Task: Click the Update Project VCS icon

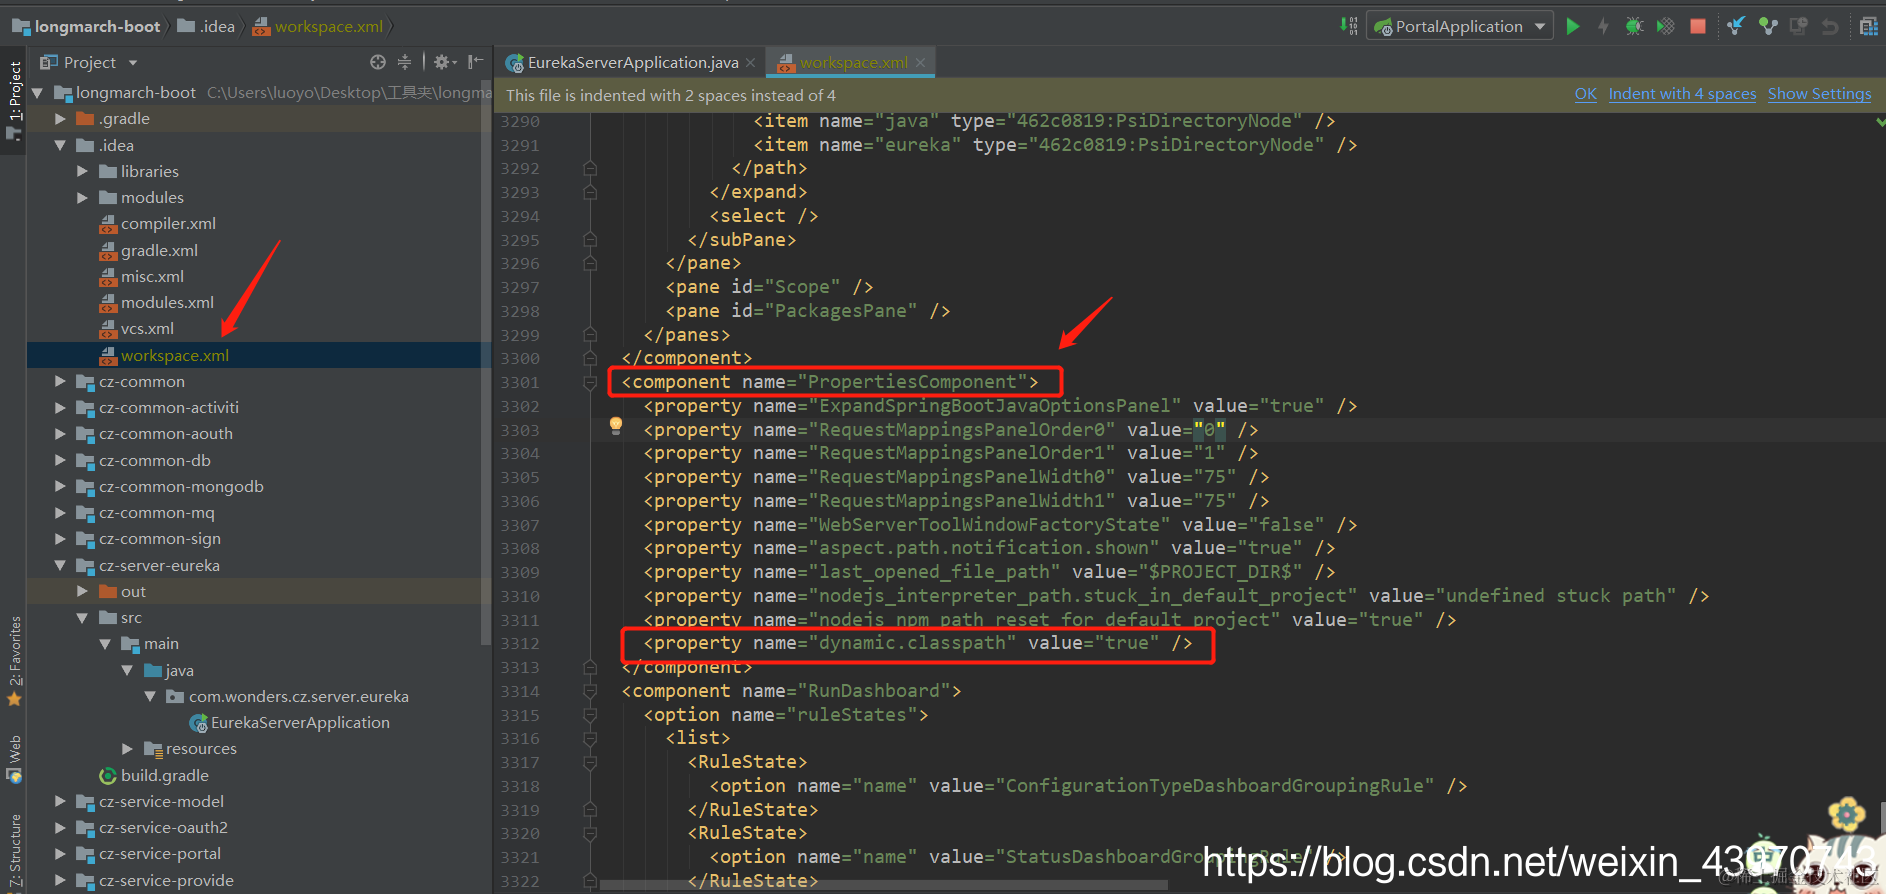Action: [1736, 27]
